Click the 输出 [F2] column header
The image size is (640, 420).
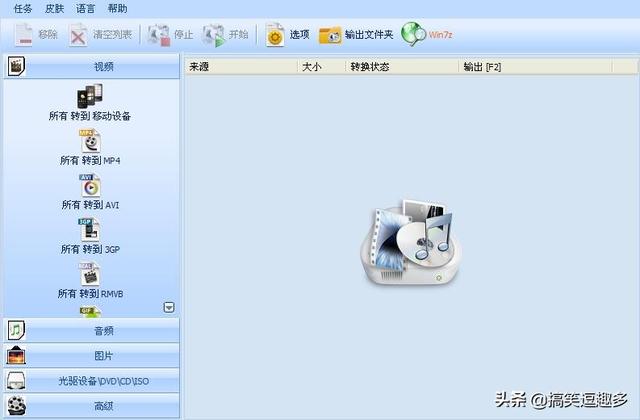pyautogui.click(x=536, y=67)
